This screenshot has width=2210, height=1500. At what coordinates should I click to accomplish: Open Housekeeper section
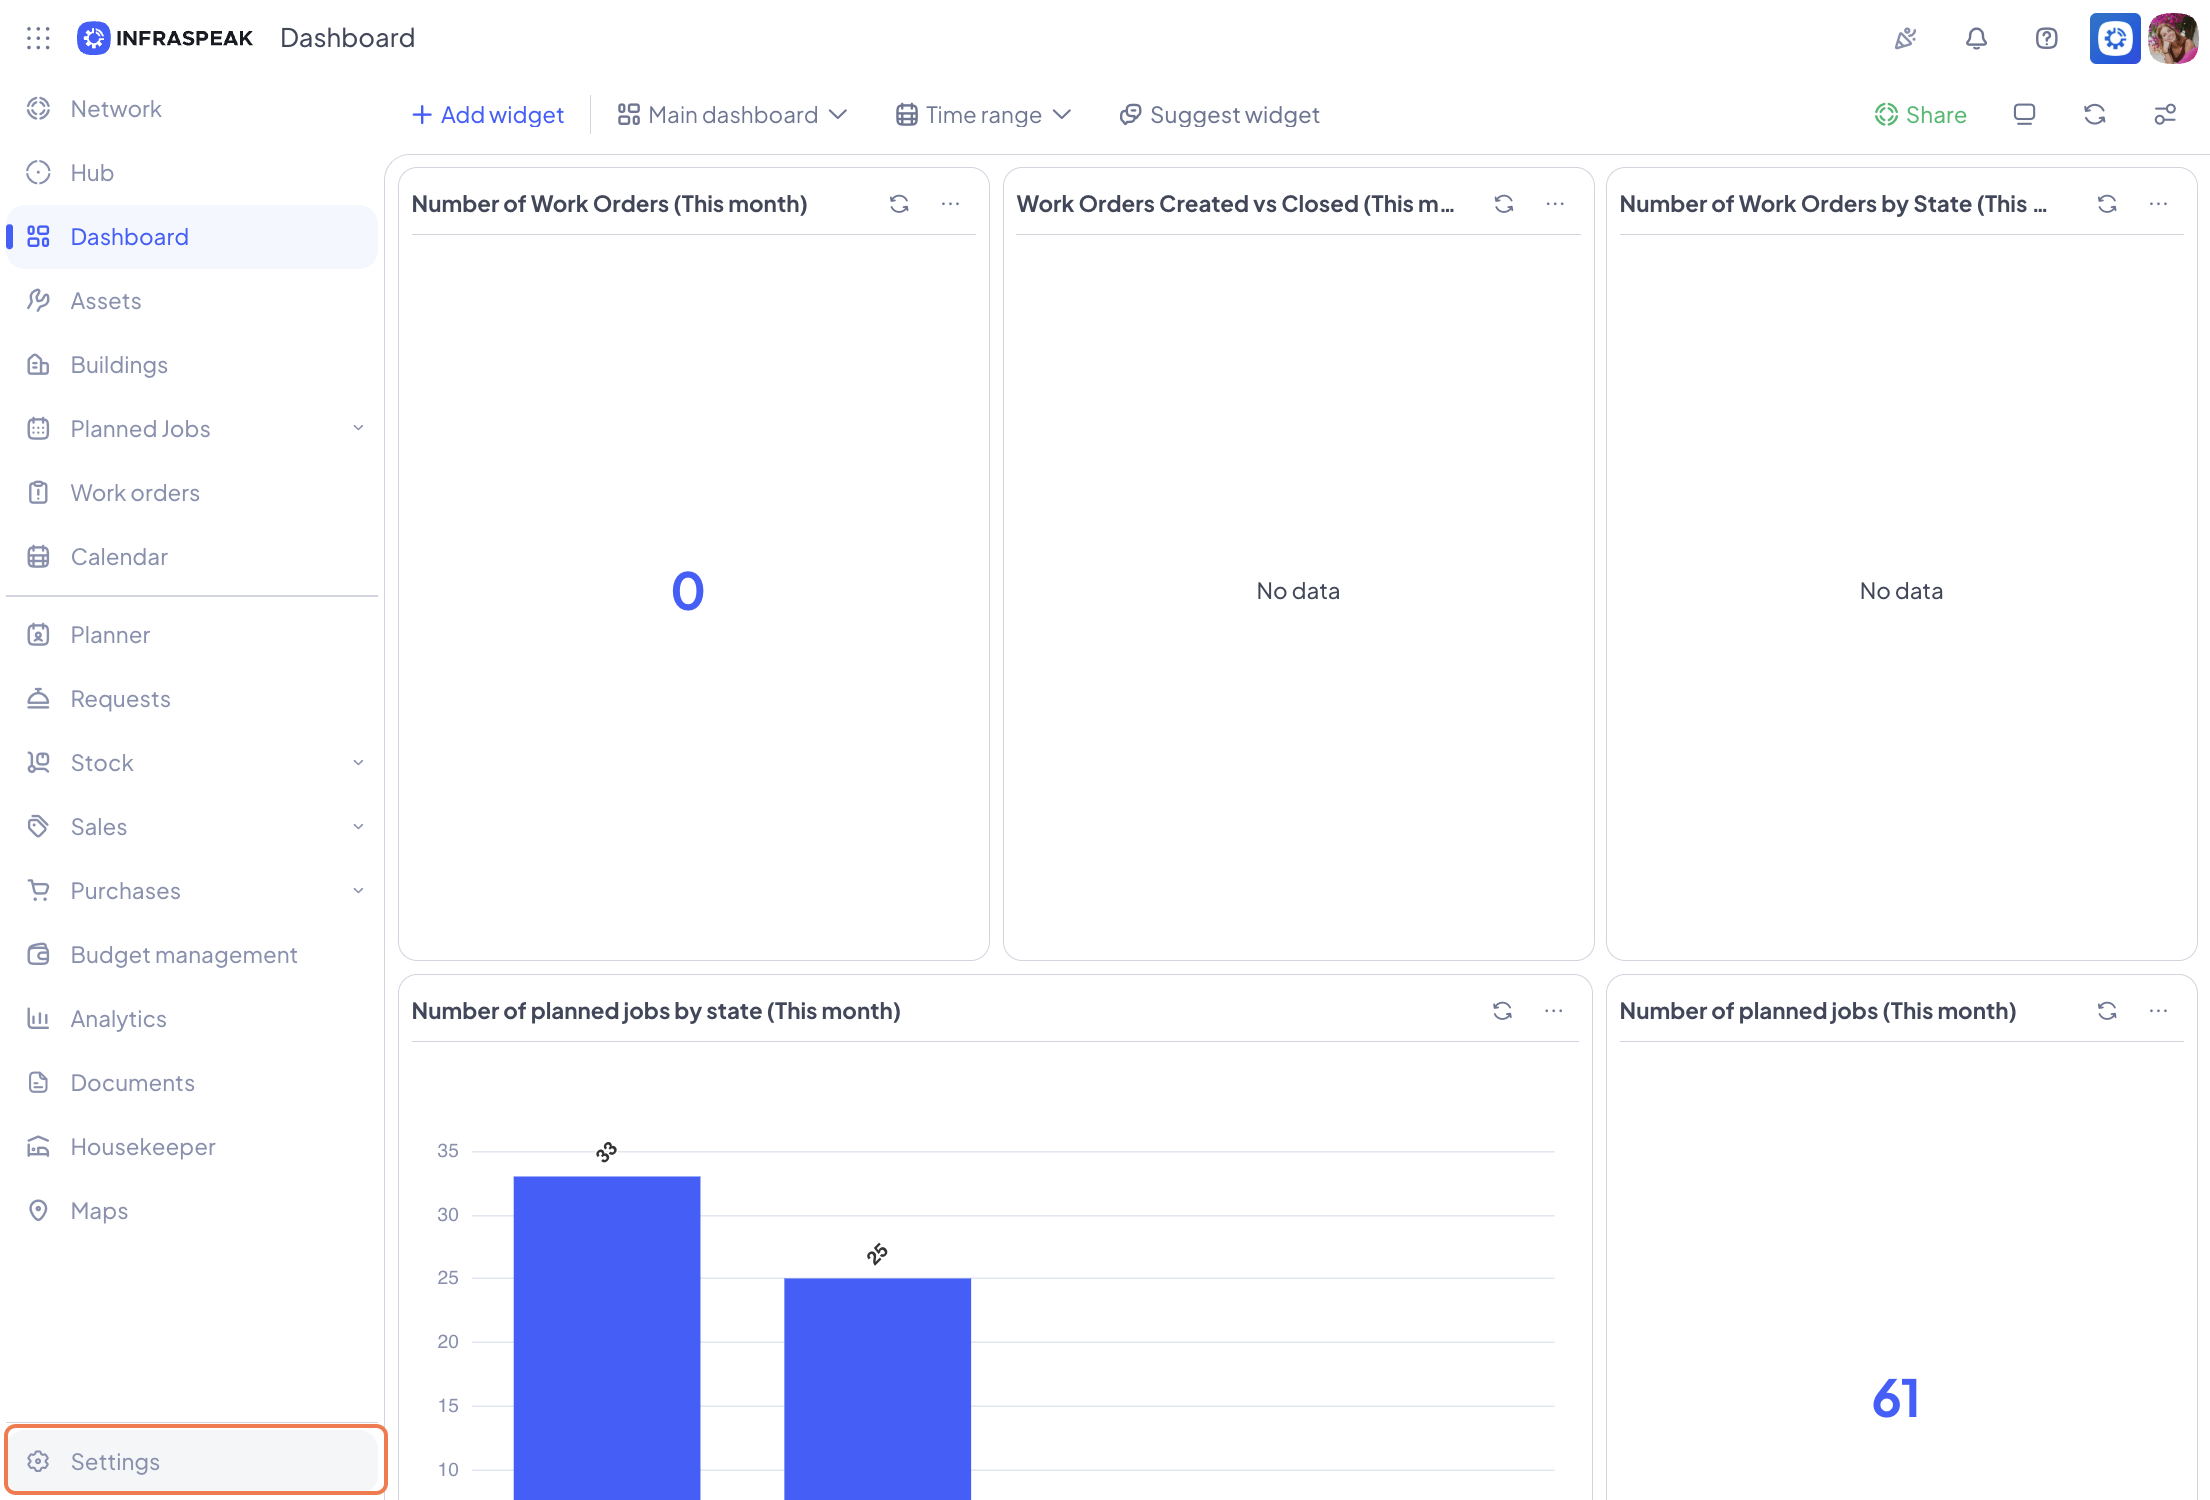[x=192, y=1147]
